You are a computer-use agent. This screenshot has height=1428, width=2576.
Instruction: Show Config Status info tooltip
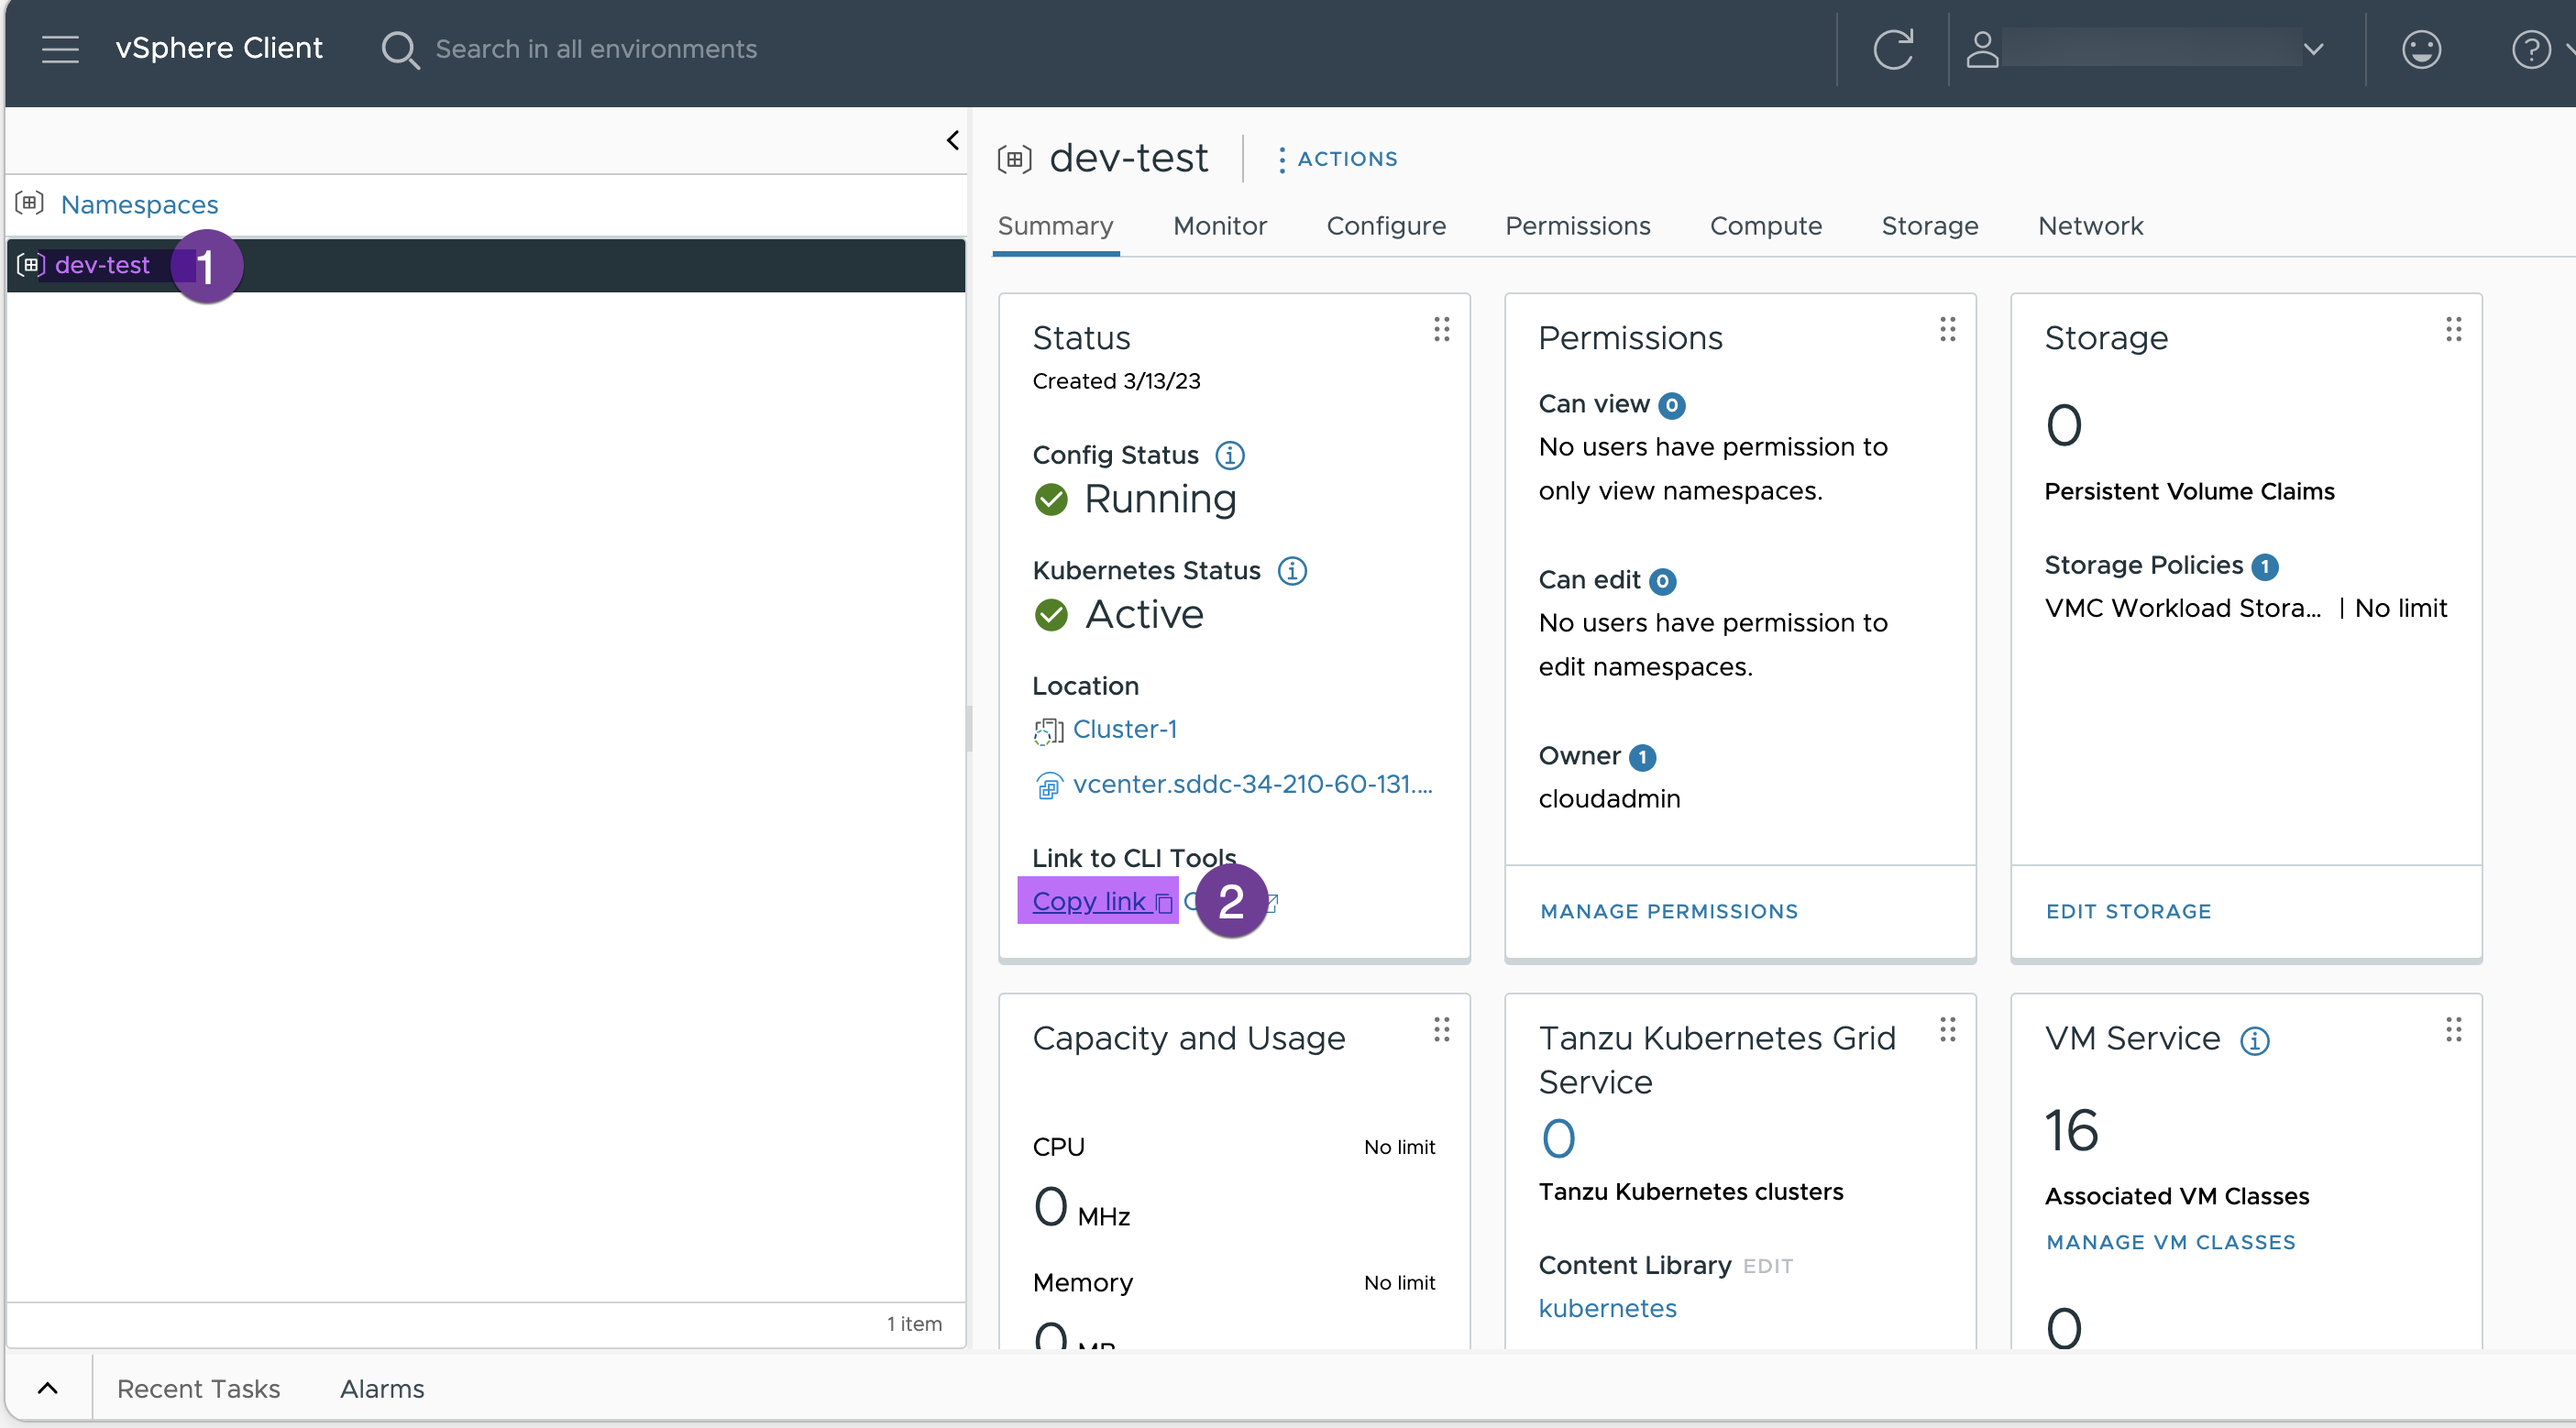[1229, 455]
